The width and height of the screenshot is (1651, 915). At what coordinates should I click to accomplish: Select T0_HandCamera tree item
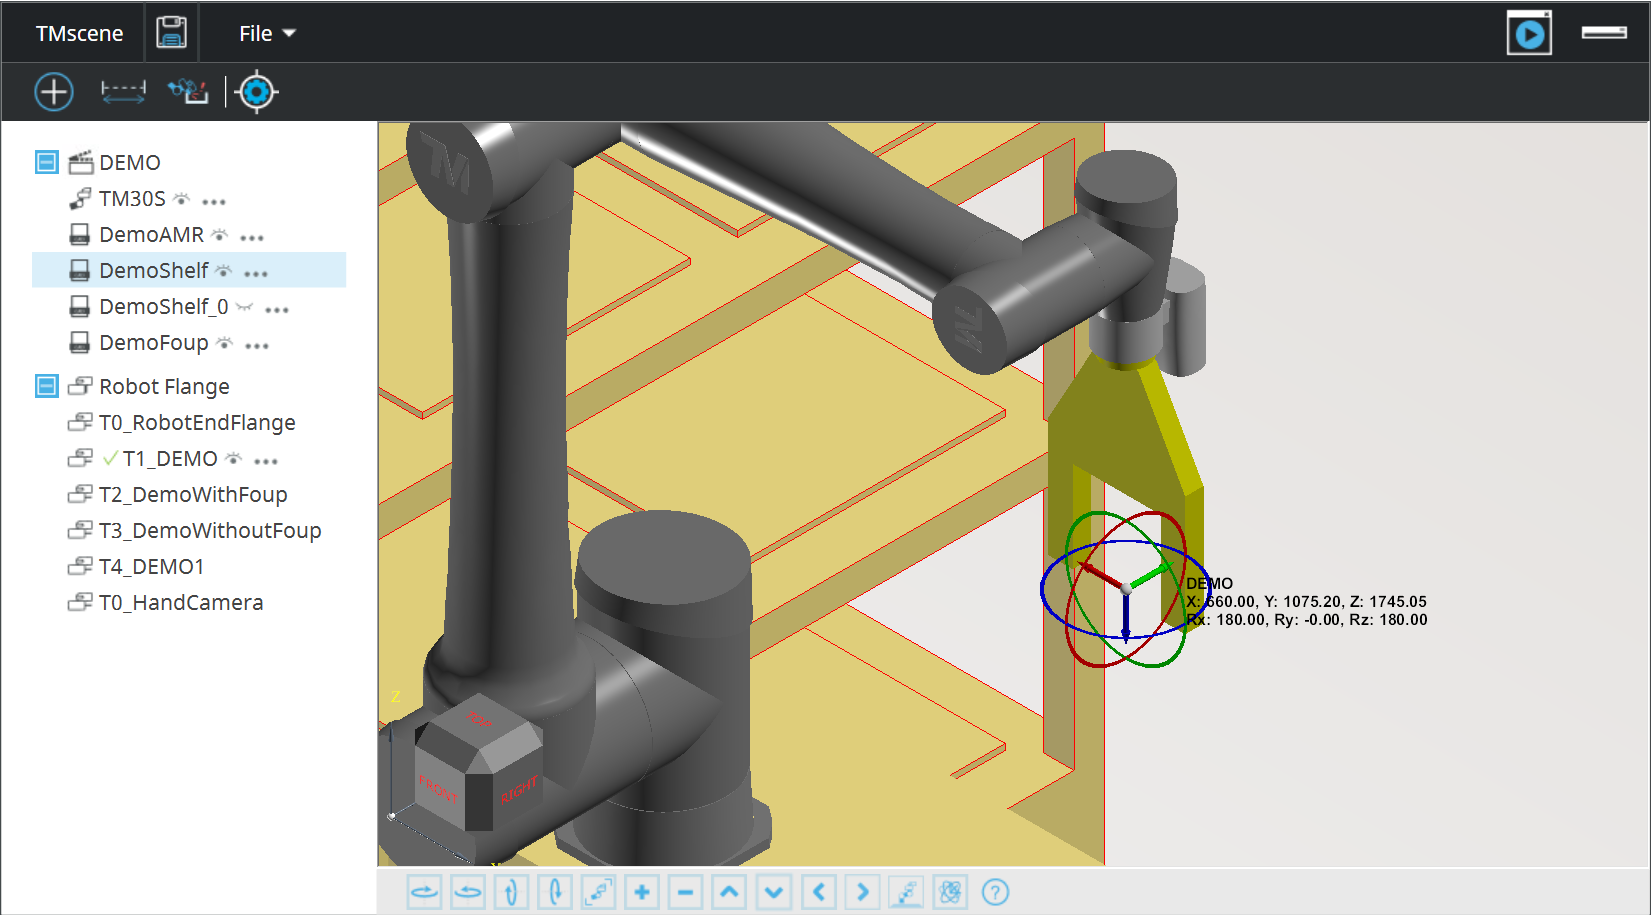pyautogui.click(x=180, y=603)
